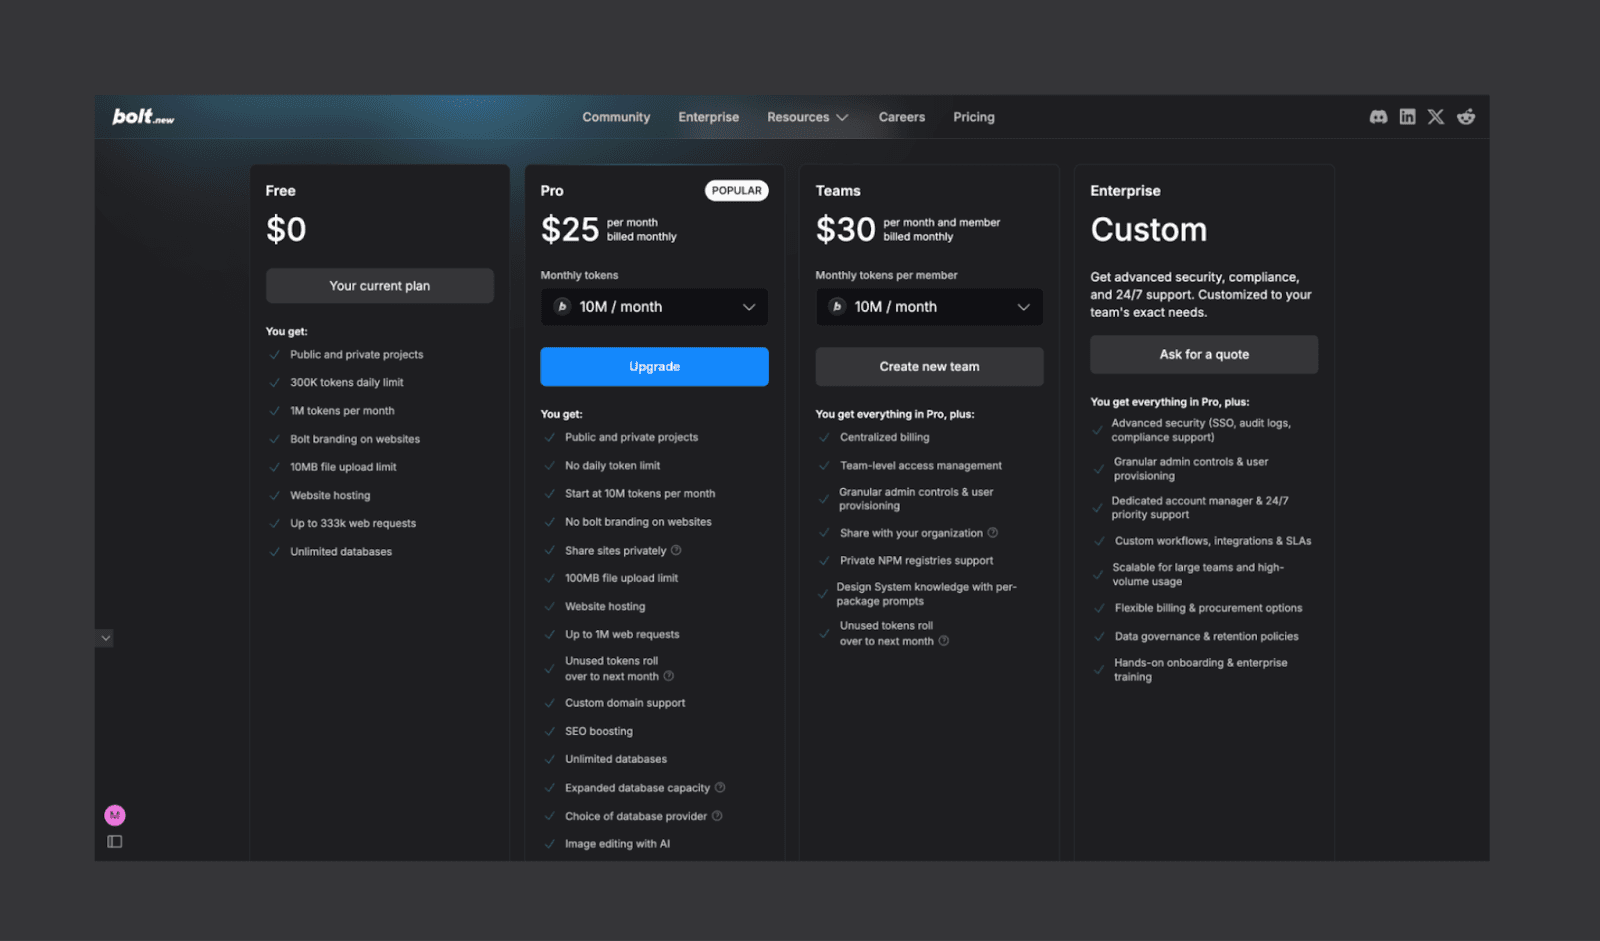
Task: Click info icon beside Share sites privately
Action: pyautogui.click(x=676, y=550)
